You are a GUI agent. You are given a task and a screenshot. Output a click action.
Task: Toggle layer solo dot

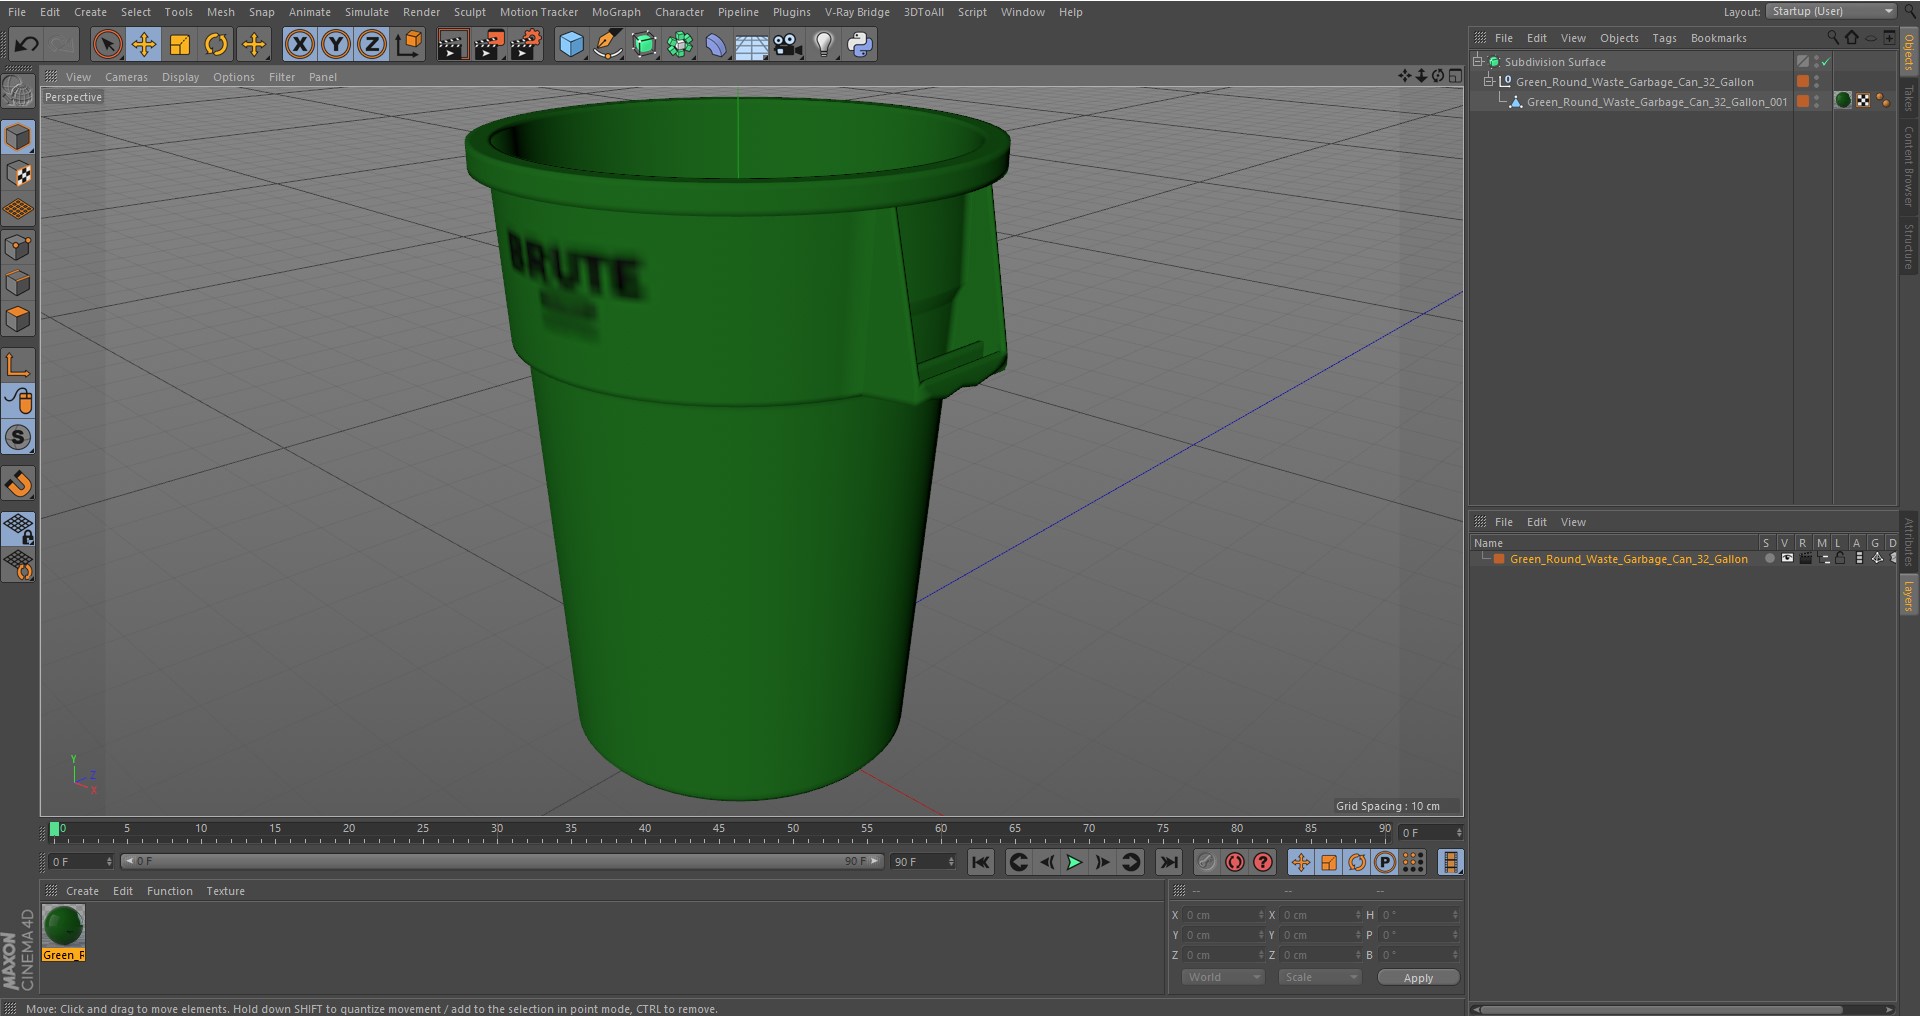coord(1769,559)
